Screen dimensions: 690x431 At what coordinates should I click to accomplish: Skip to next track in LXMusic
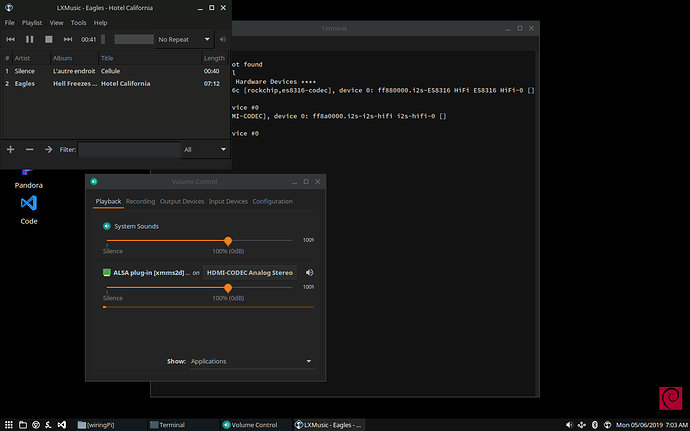(68, 39)
